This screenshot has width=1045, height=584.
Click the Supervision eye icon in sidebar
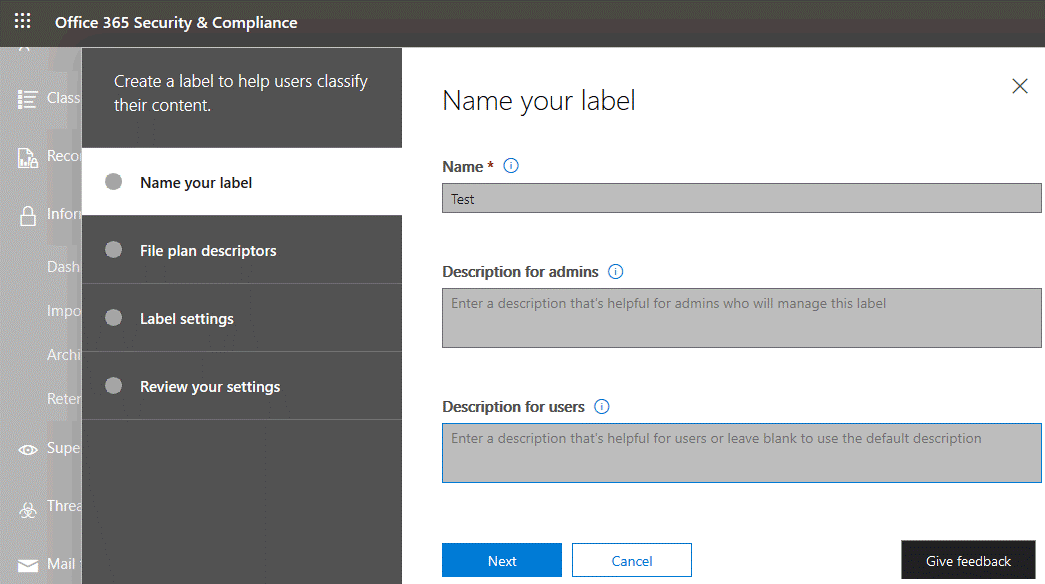28,449
